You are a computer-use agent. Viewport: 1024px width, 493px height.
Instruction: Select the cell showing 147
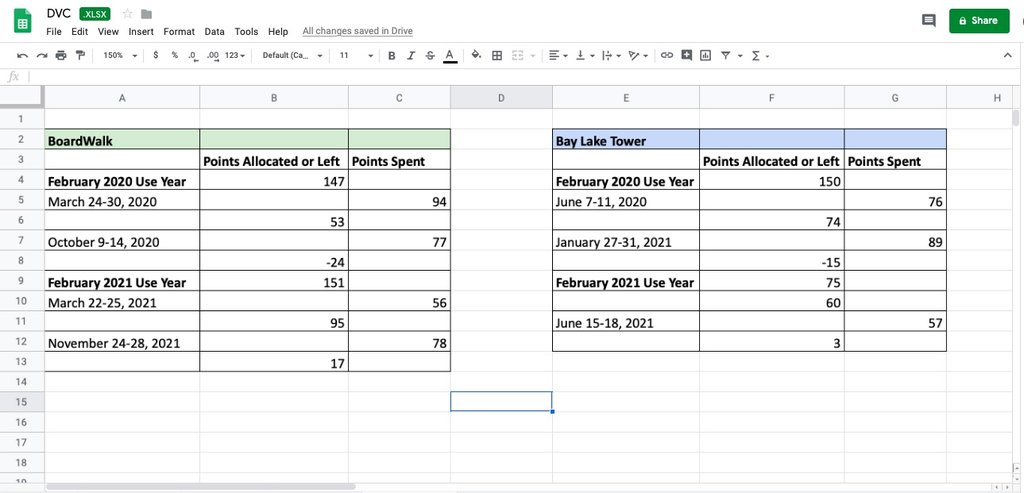tap(274, 181)
